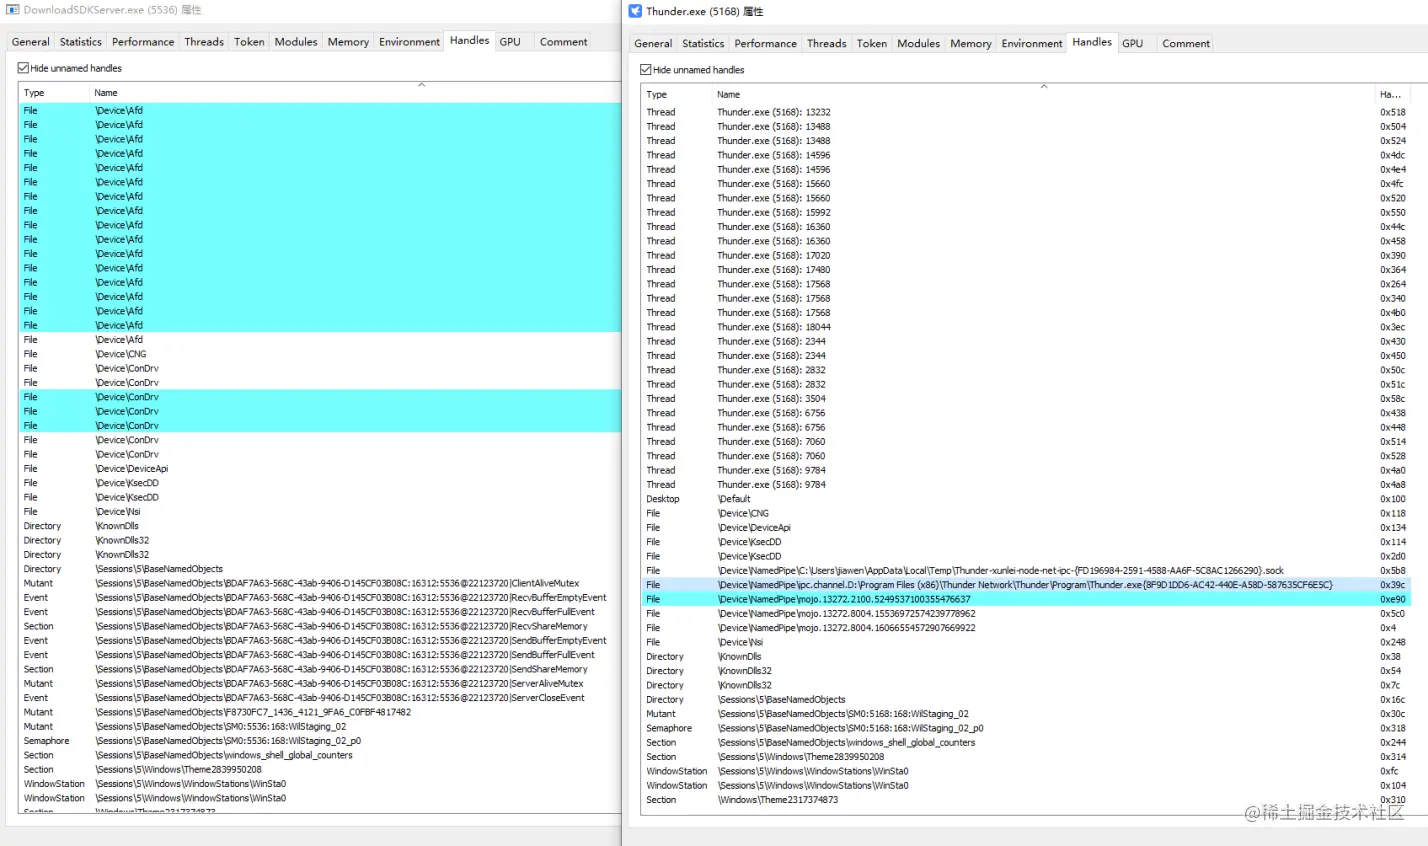Screen dimensions: 1428x846
Task: Select the RecvBufferFullEvent event row
Action: coord(320,612)
